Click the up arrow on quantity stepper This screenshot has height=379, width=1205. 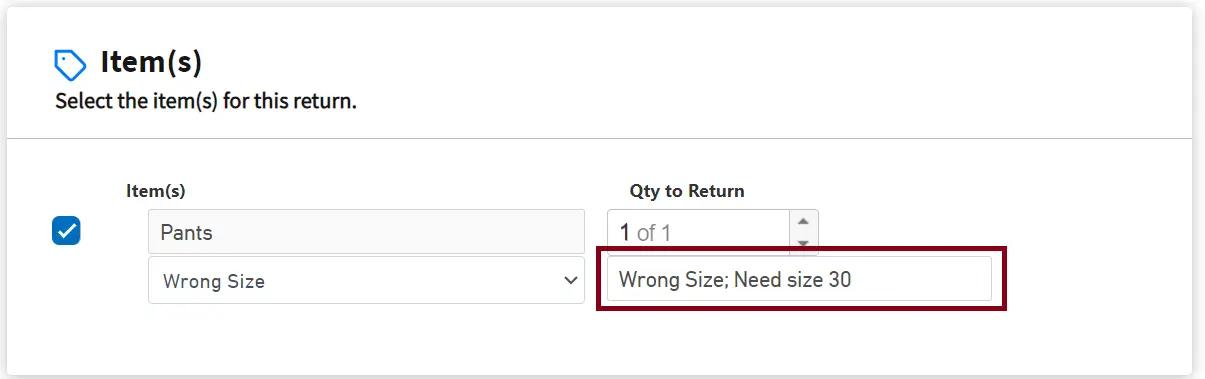(804, 222)
